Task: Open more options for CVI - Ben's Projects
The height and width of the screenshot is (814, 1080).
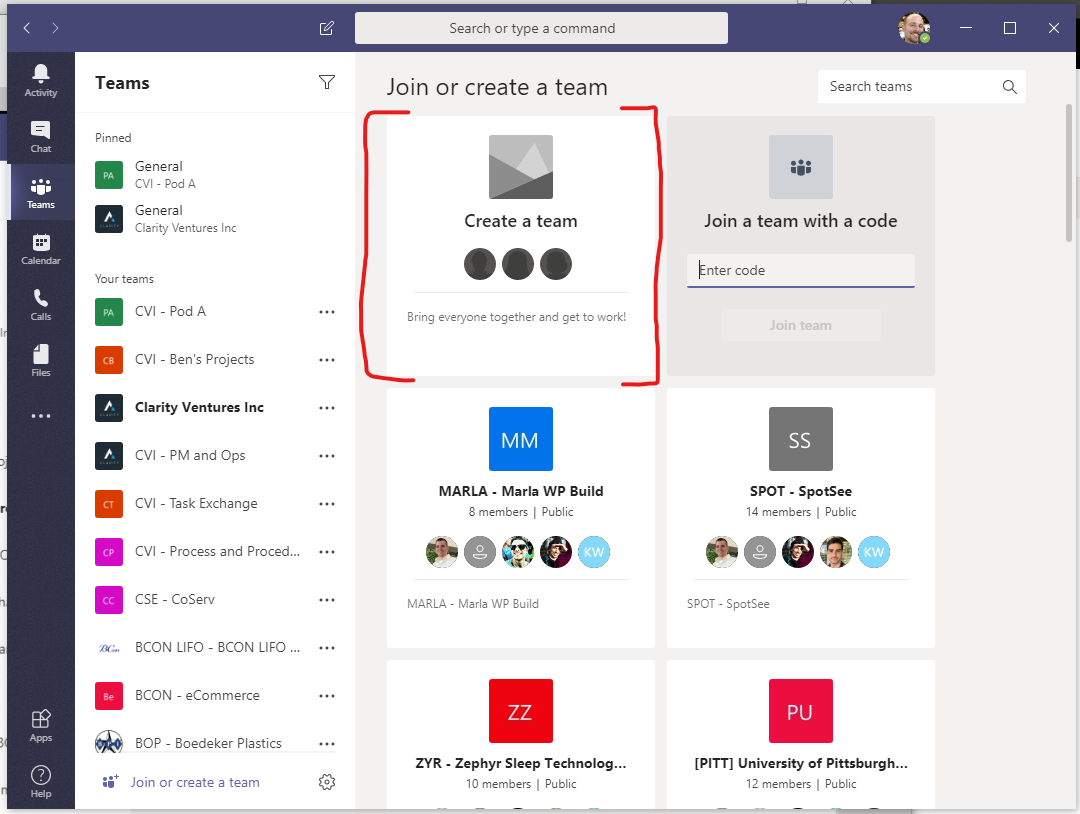Action: (327, 360)
